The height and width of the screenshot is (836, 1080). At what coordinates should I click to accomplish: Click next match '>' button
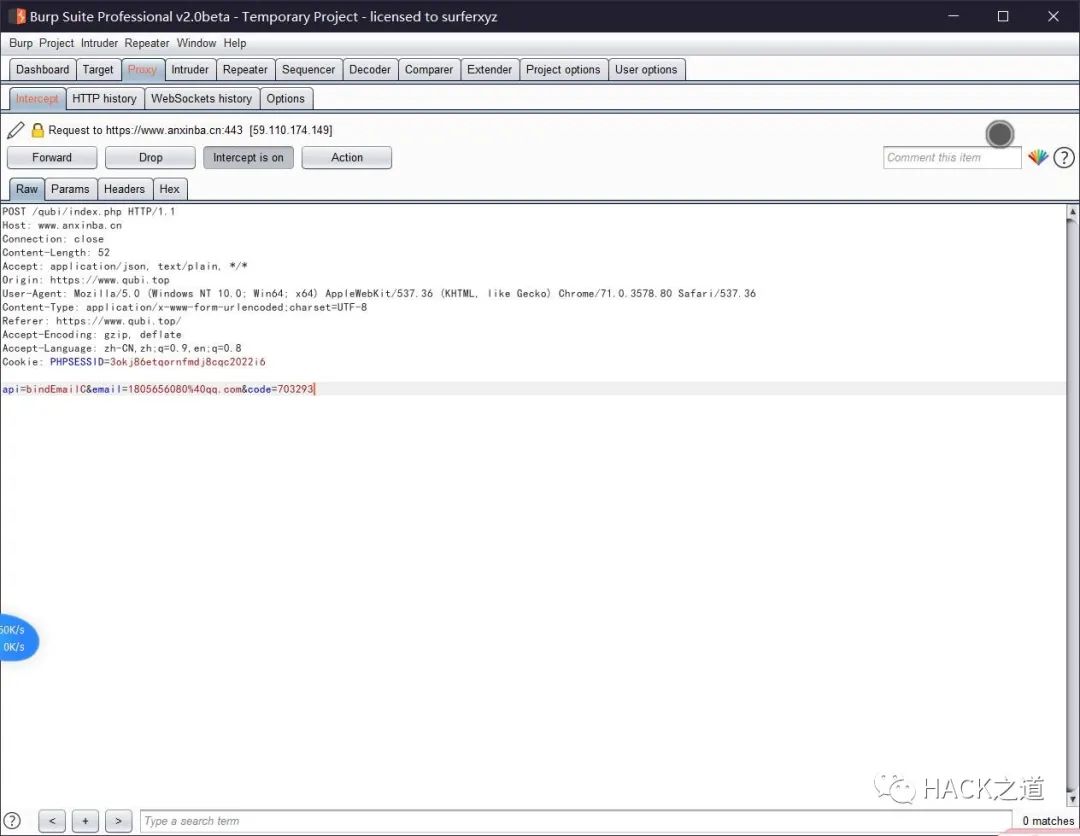[118, 821]
